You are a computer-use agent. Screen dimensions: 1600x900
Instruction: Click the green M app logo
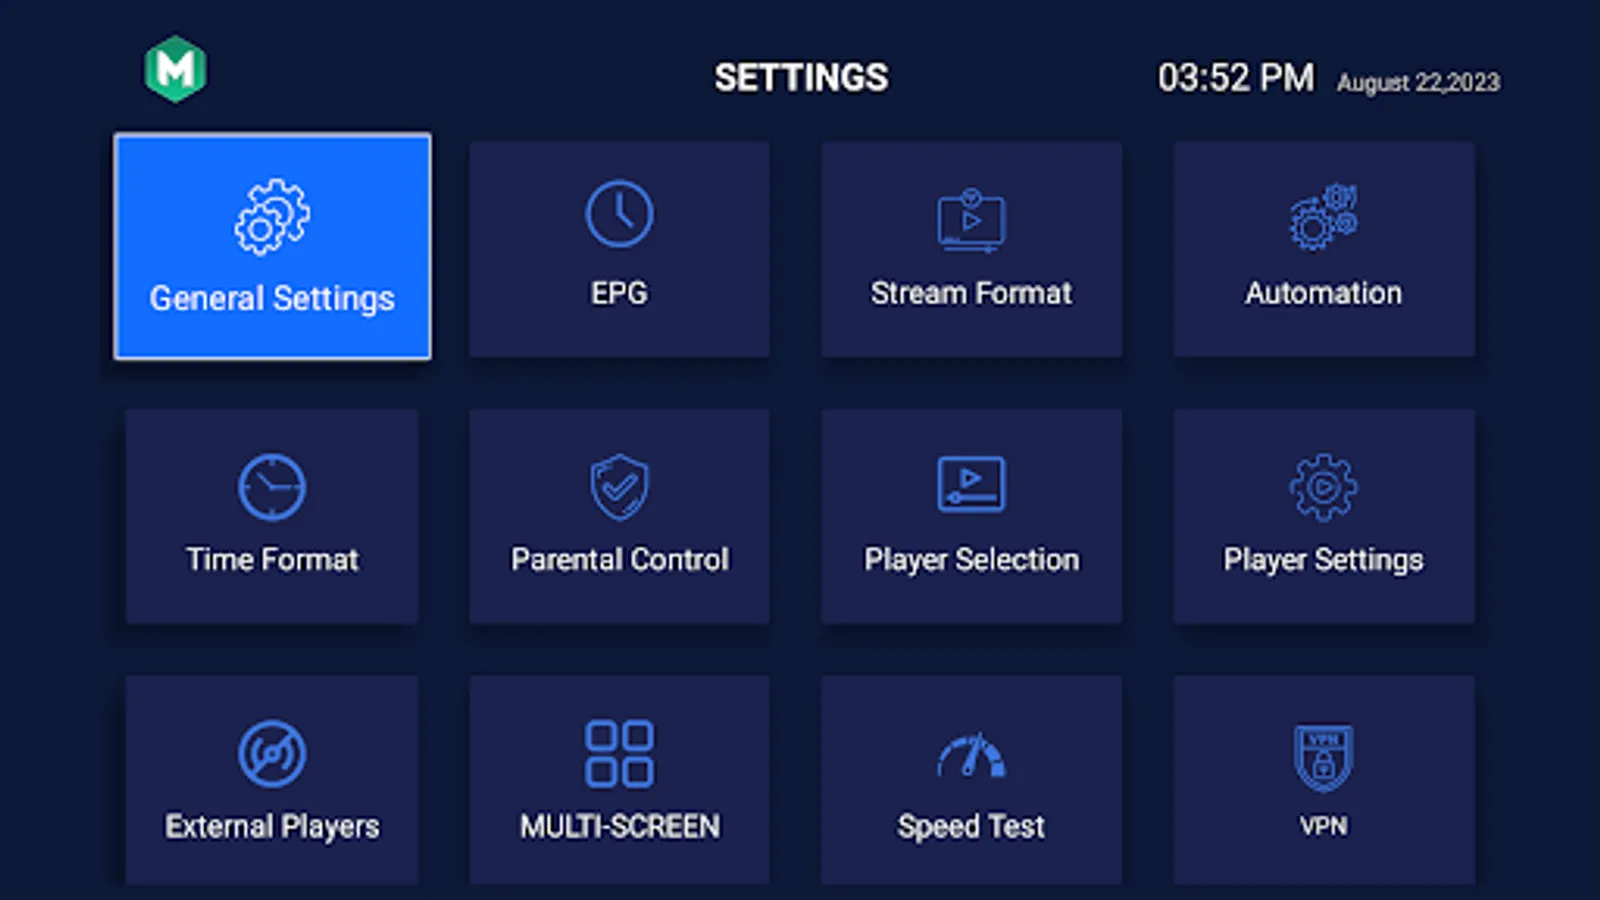pyautogui.click(x=175, y=69)
